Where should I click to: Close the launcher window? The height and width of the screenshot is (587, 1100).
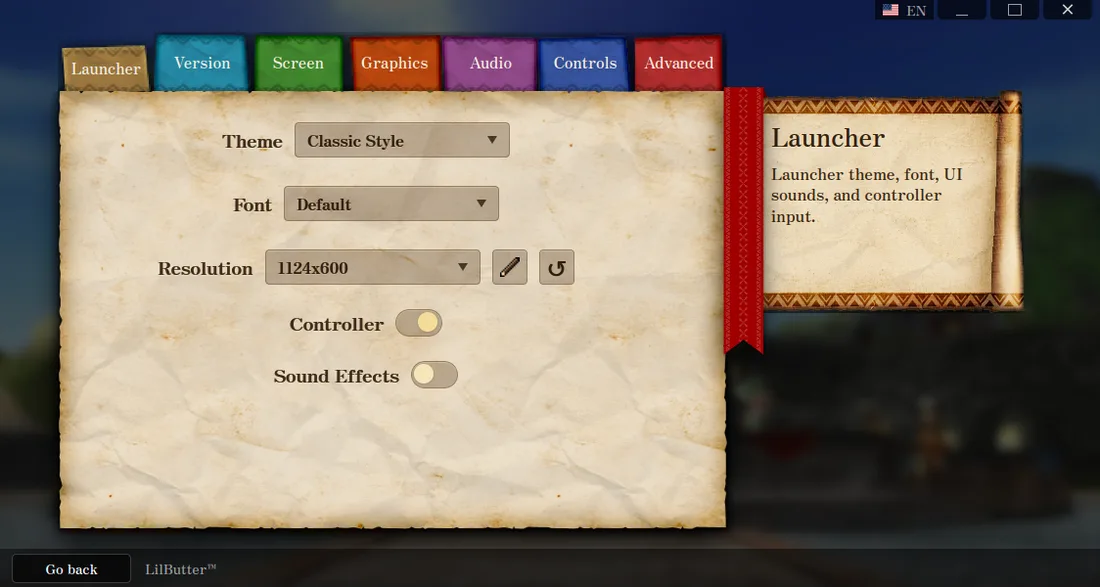pyautogui.click(x=1068, y=10)
